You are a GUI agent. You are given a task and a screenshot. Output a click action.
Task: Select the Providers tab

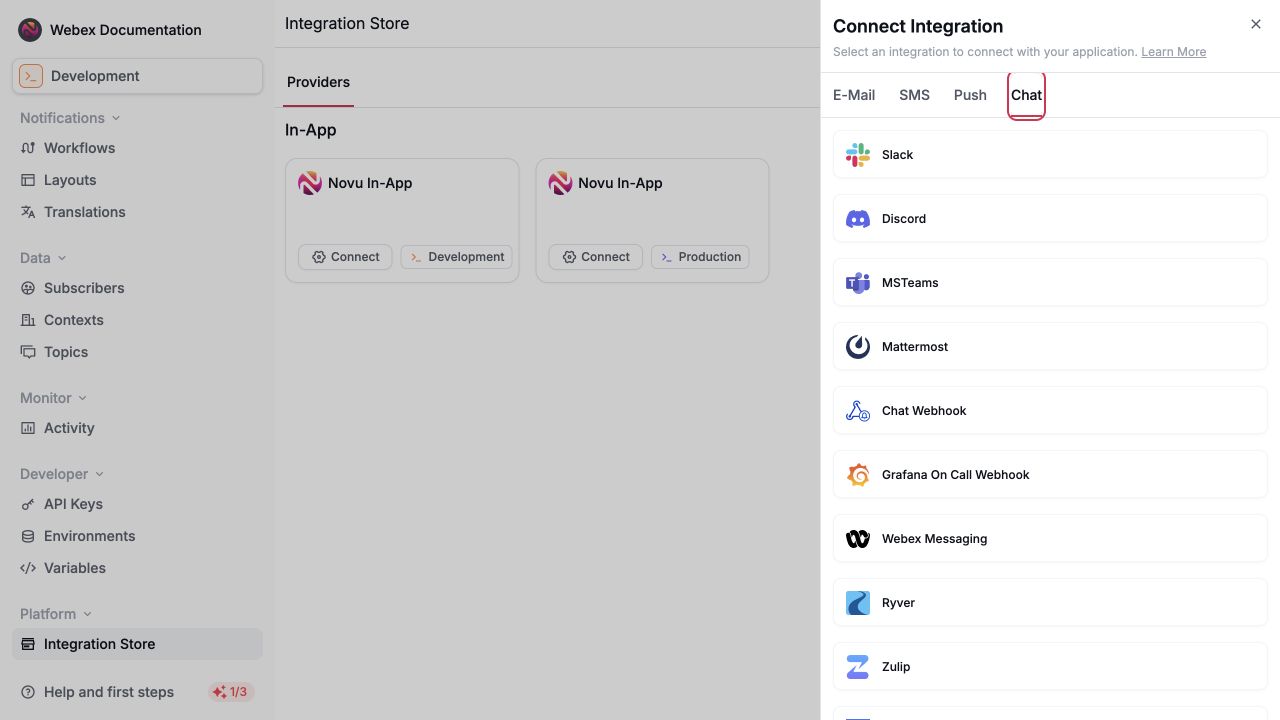point(318,82)
